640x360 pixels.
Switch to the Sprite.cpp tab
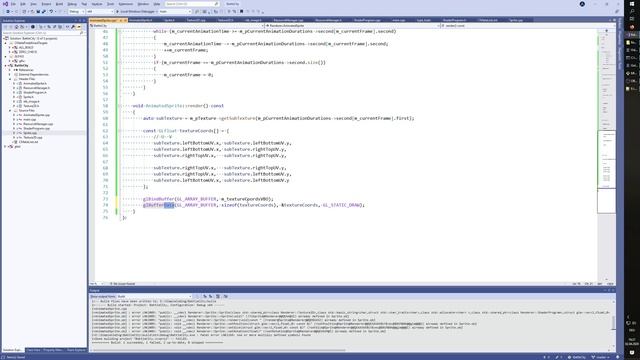[516, 20]
